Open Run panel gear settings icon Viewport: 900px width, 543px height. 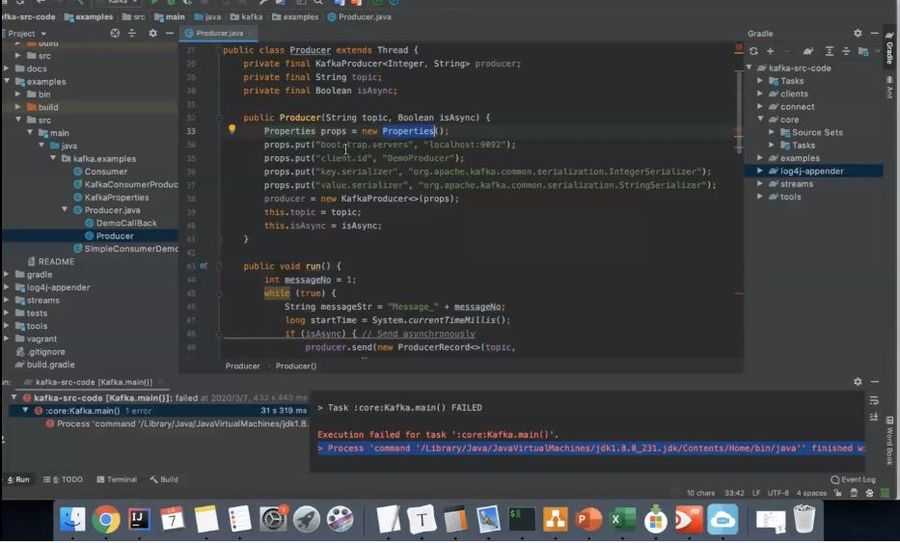pyautogui.click(x=858, y=381)
